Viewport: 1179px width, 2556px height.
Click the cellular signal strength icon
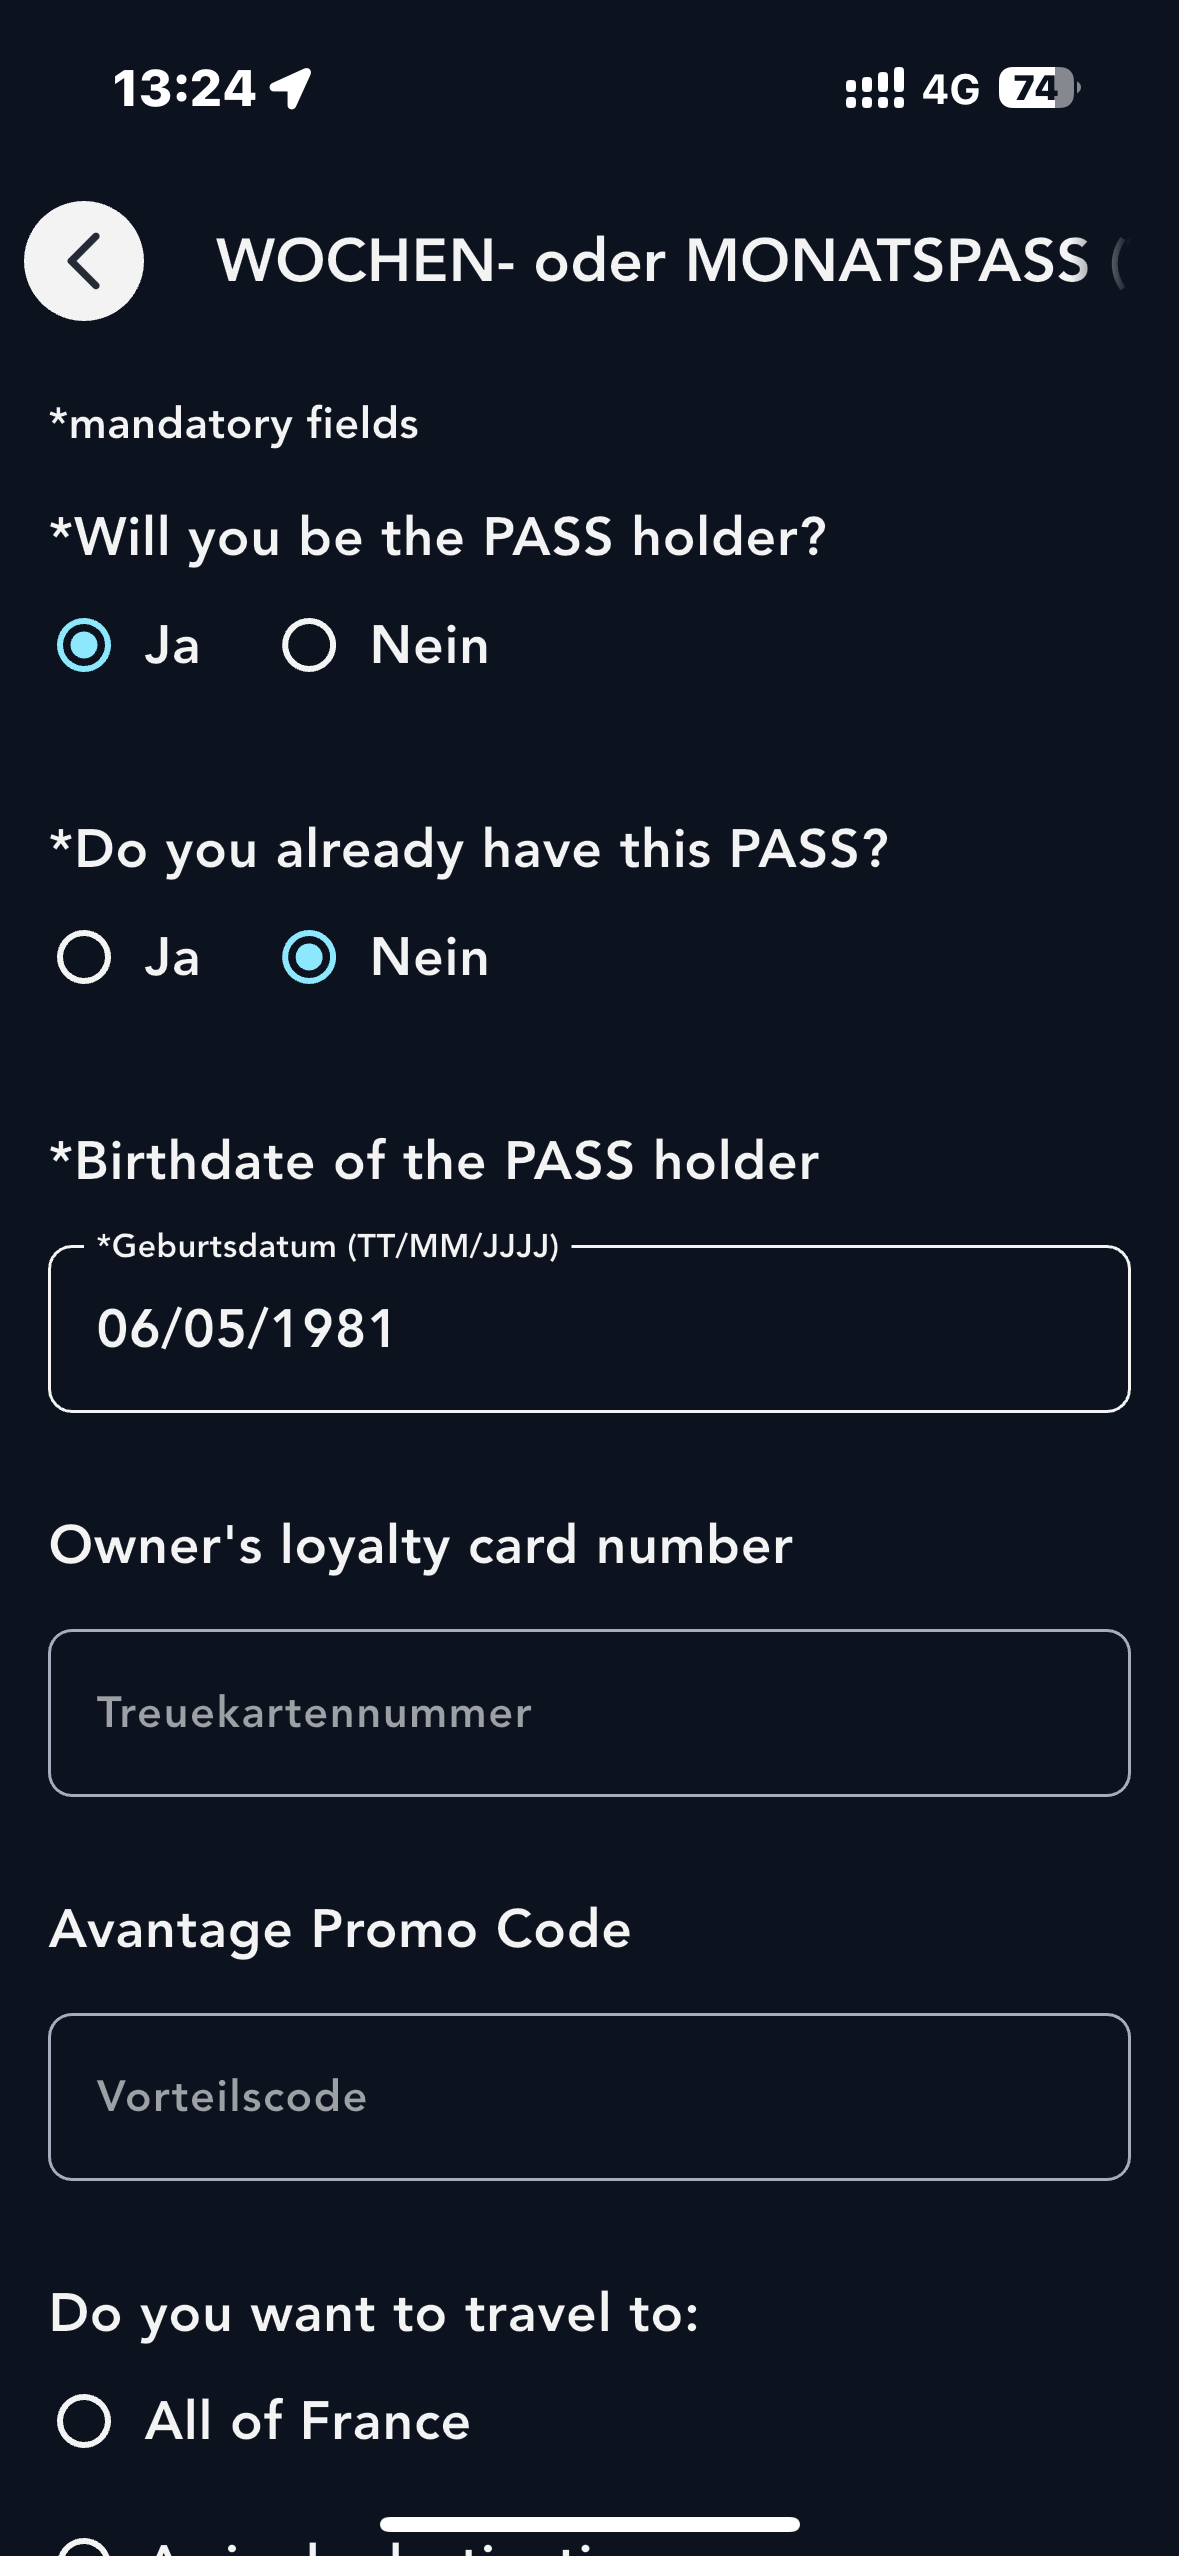click(x=874, y=88)
